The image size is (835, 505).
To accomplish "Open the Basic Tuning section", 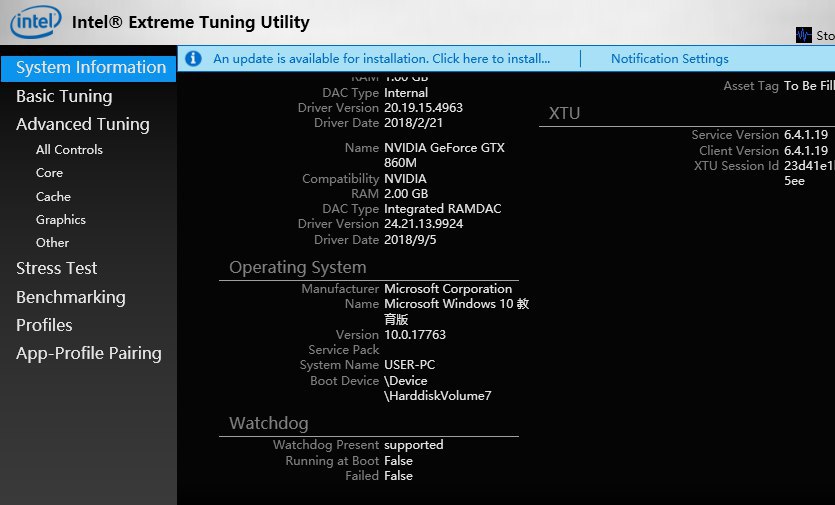I will click(64, 96).
